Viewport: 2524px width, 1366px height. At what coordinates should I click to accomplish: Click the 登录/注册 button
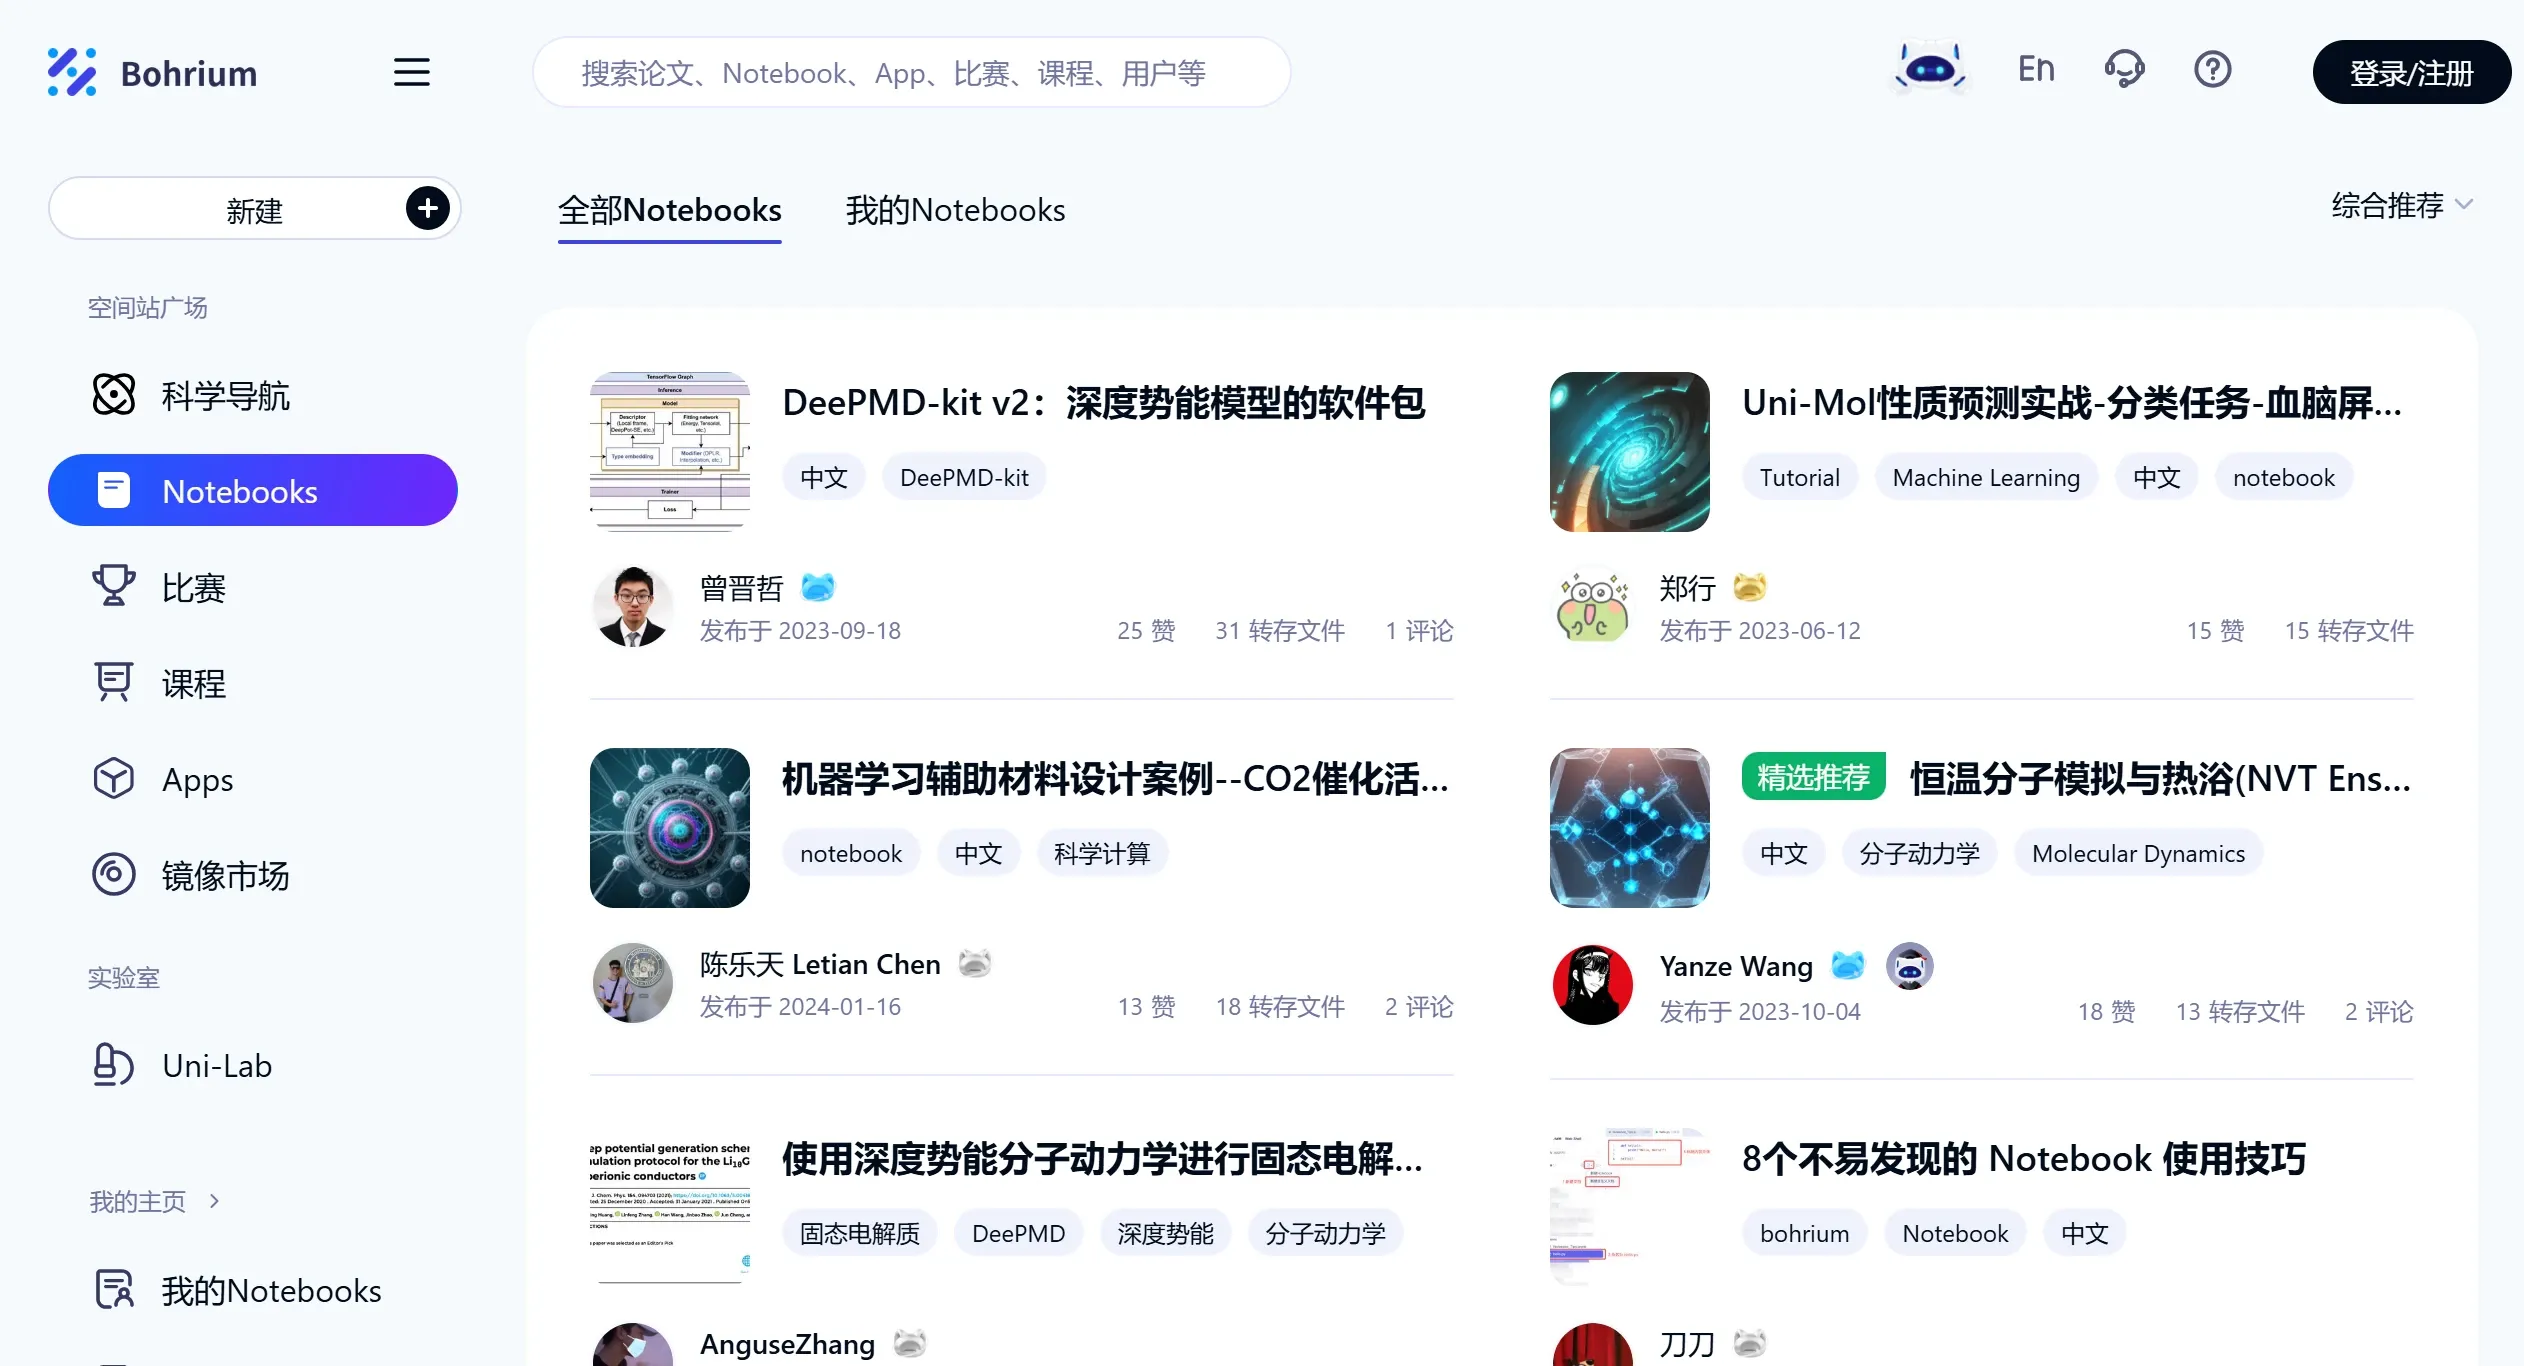tap(2411, 72)
